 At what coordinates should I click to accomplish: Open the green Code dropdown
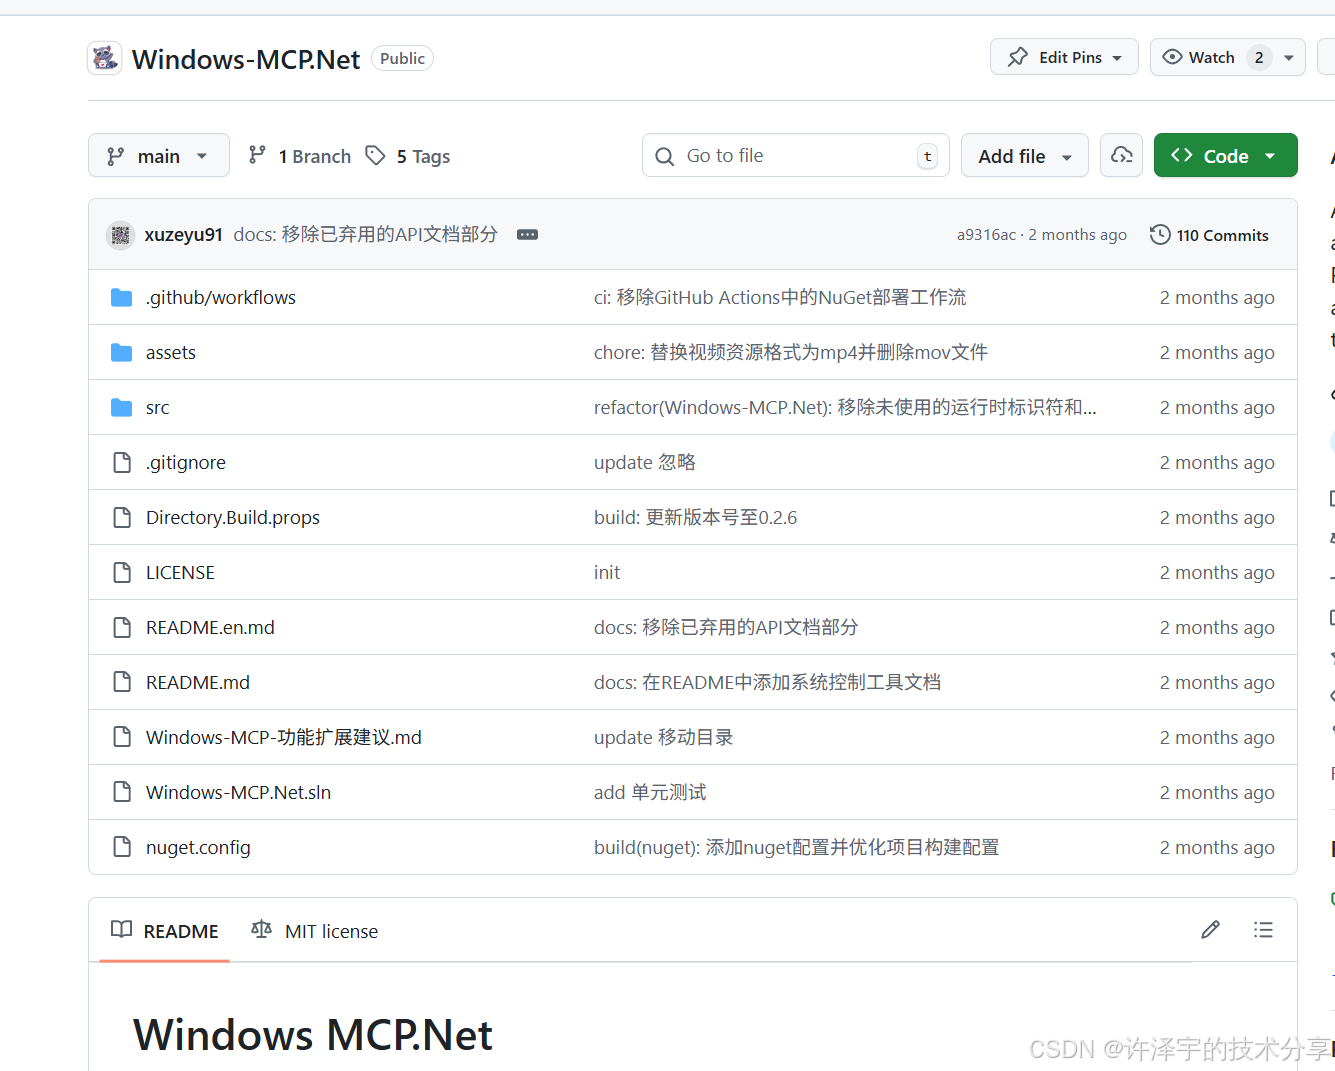1226,155
